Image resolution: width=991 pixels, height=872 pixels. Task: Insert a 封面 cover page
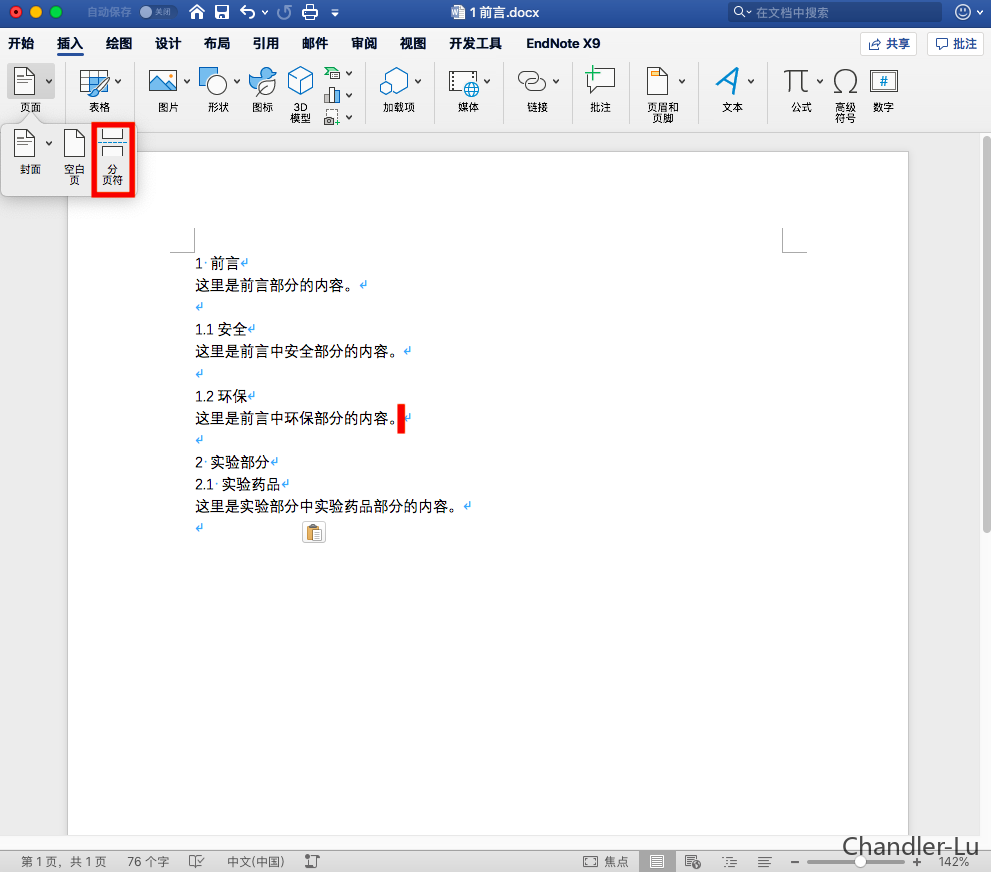coord(25,143)
